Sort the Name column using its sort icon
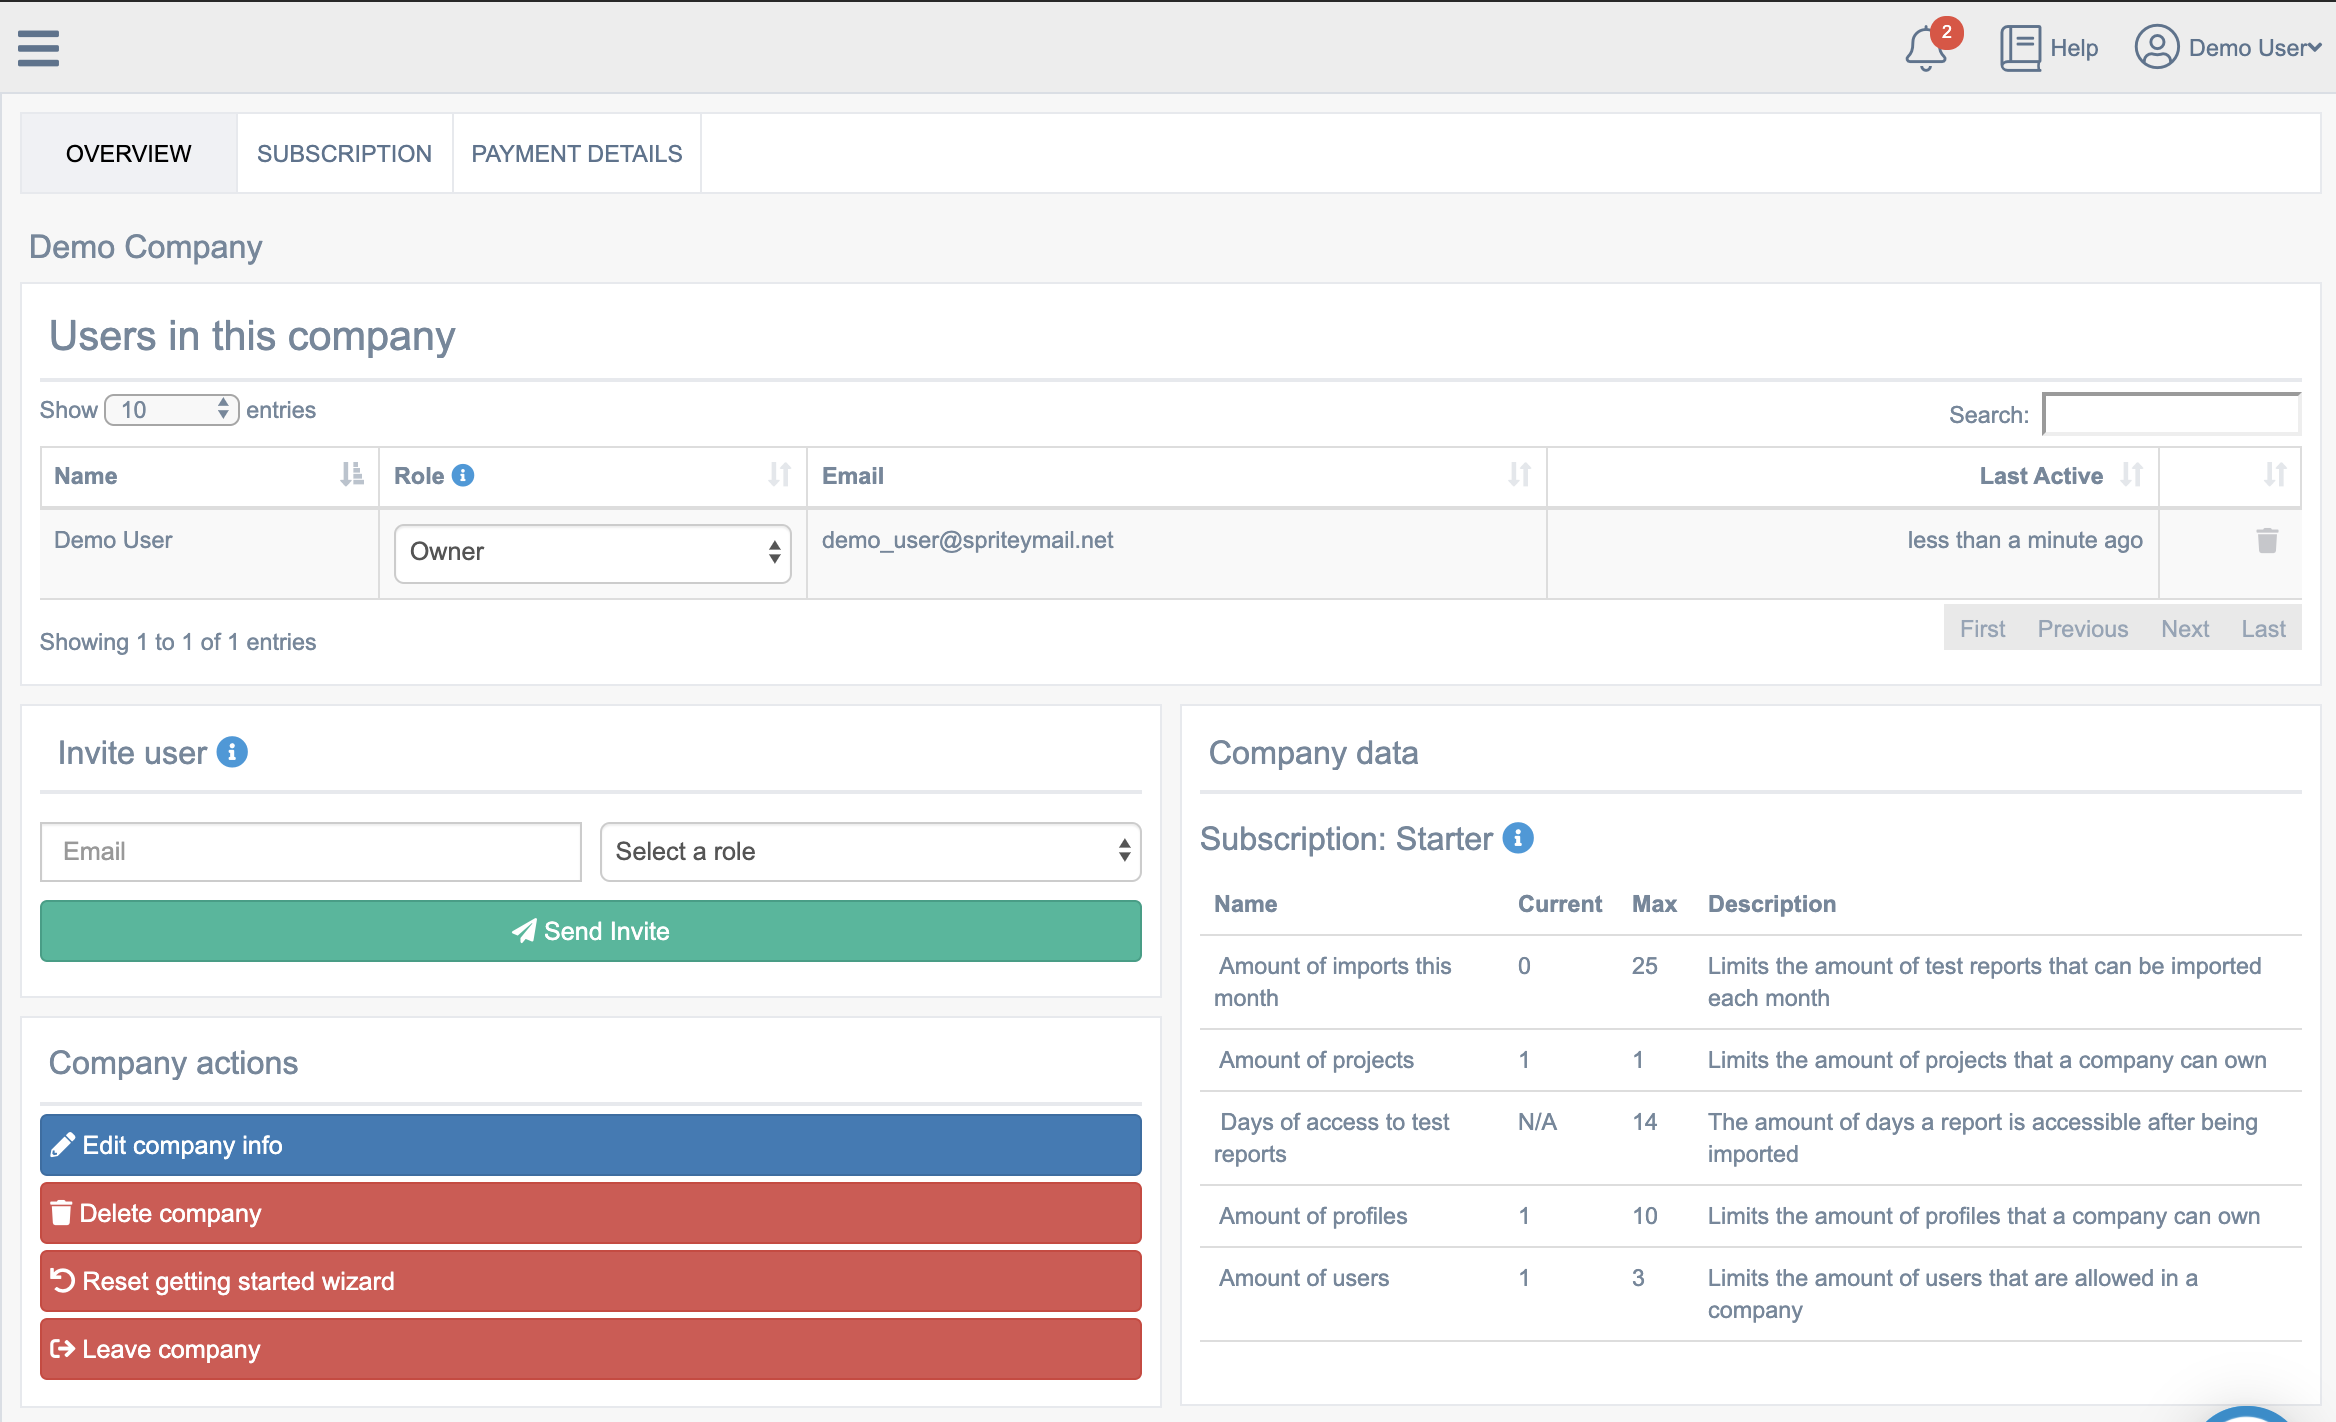 (x=351, y=475)
